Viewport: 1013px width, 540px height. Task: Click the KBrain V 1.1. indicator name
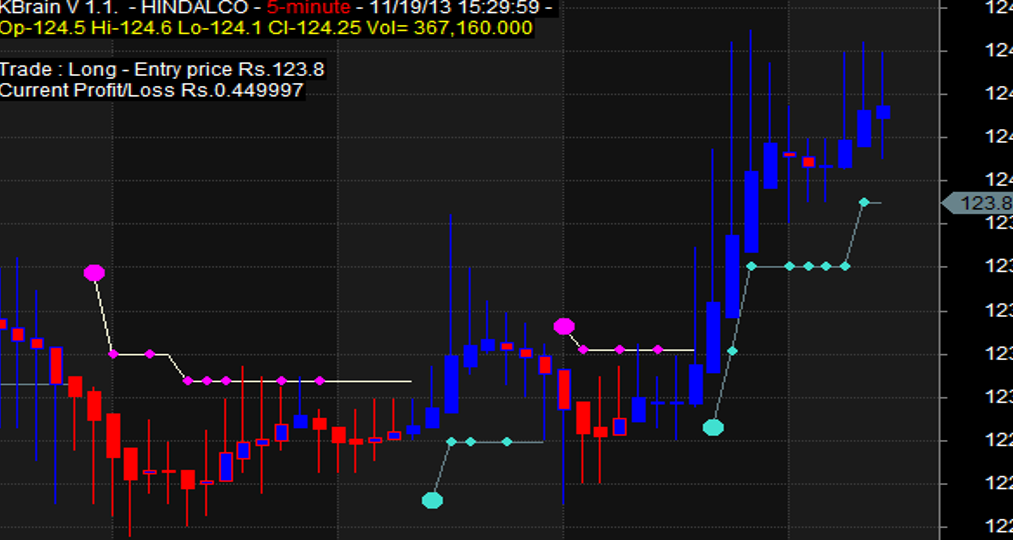coord(59,8)
